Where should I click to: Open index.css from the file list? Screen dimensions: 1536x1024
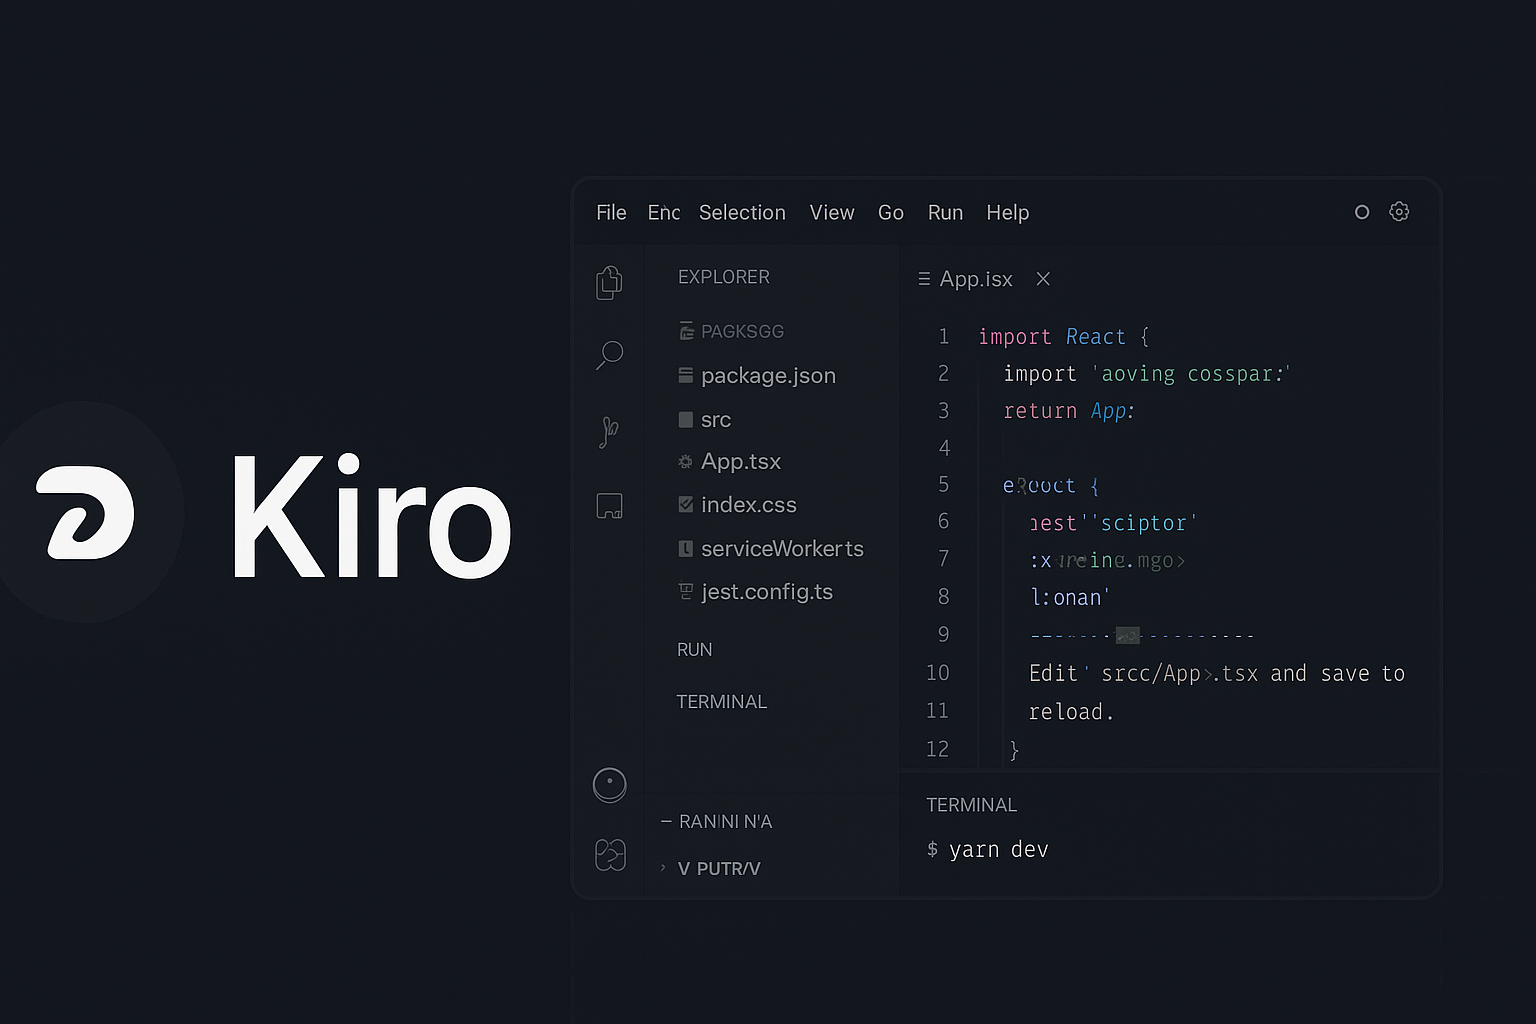[x=749, y=505]
